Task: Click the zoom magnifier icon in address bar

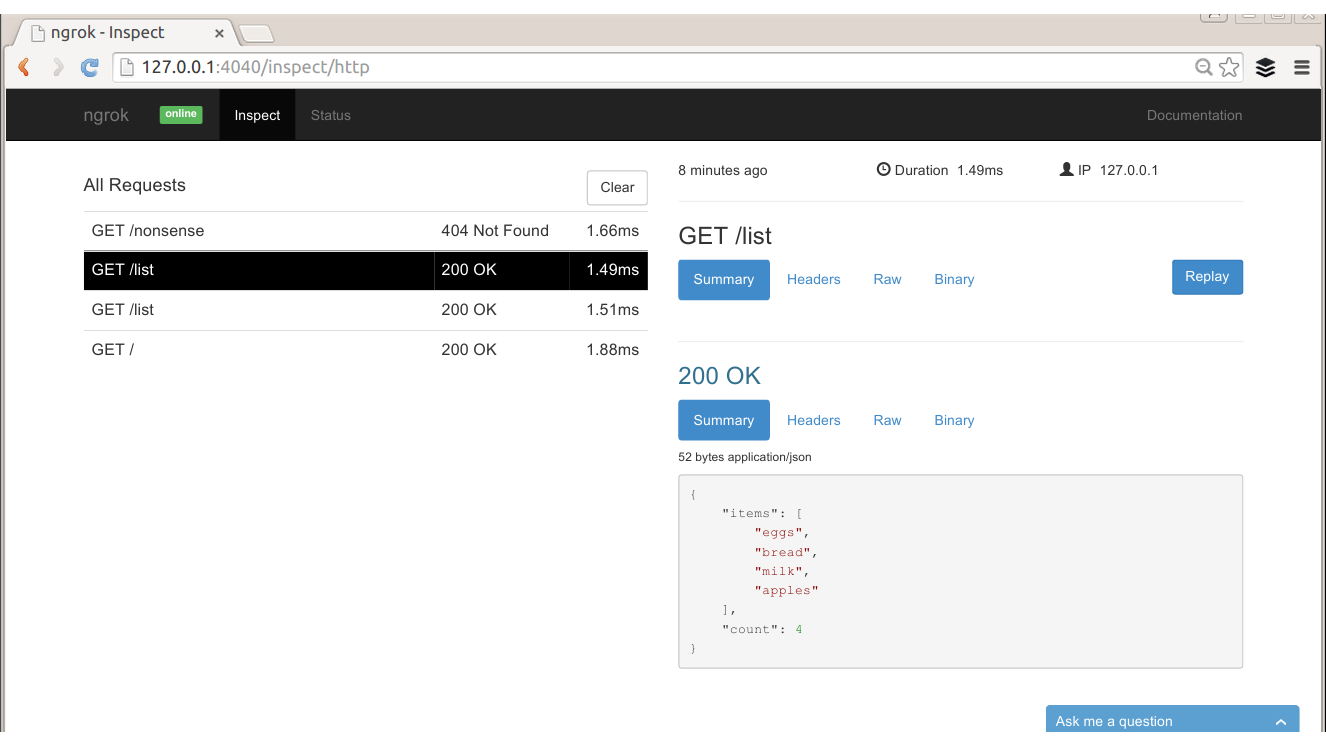Action: click(x=1204, y=67)
